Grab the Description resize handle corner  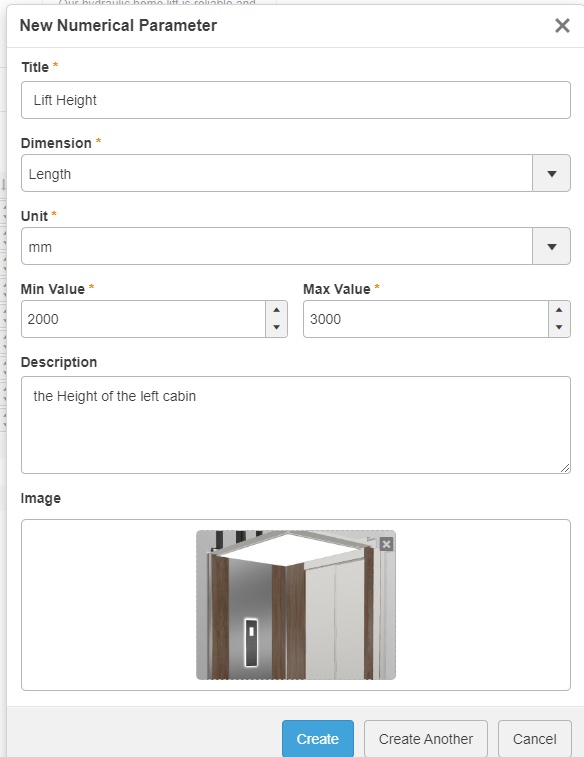pyautogui.click(x=565, y=468)
